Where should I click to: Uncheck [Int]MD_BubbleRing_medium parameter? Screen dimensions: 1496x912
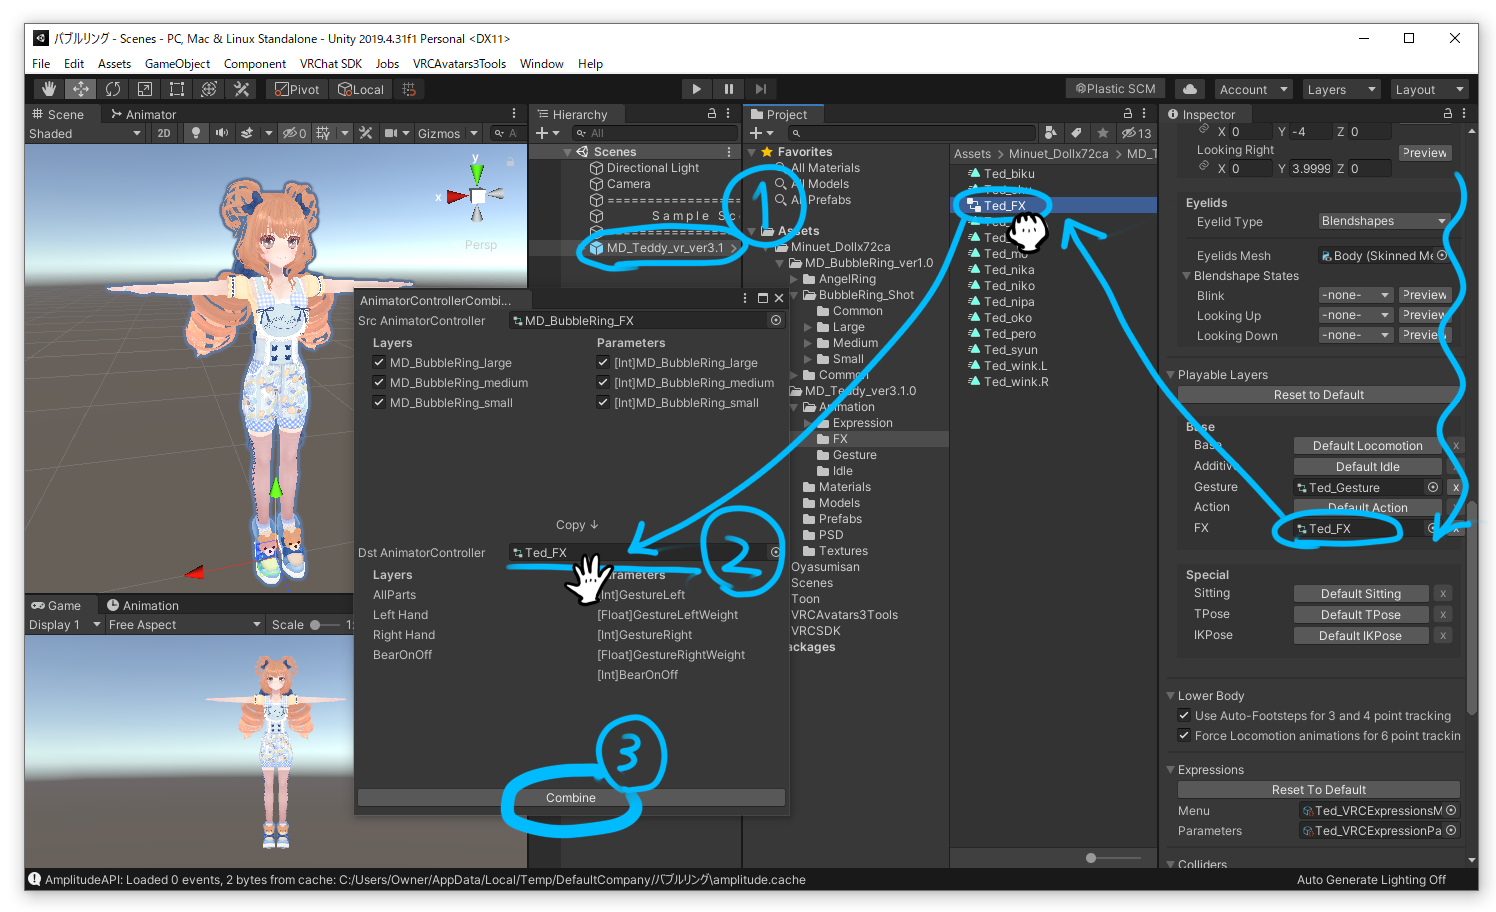coord(603,382)
